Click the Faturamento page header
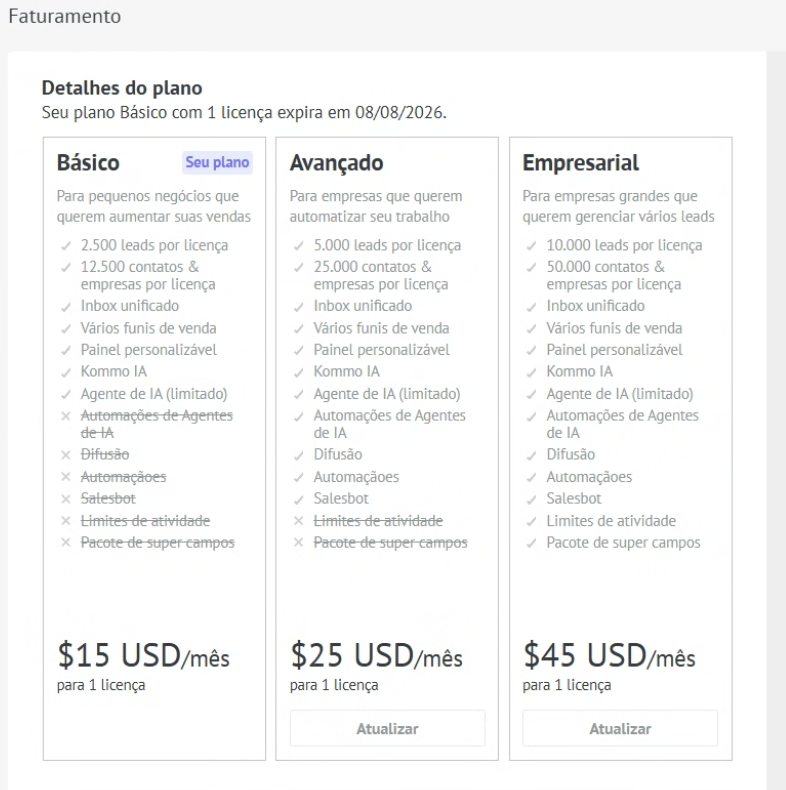This screenshot has height=790, width=786. point(64,17)
